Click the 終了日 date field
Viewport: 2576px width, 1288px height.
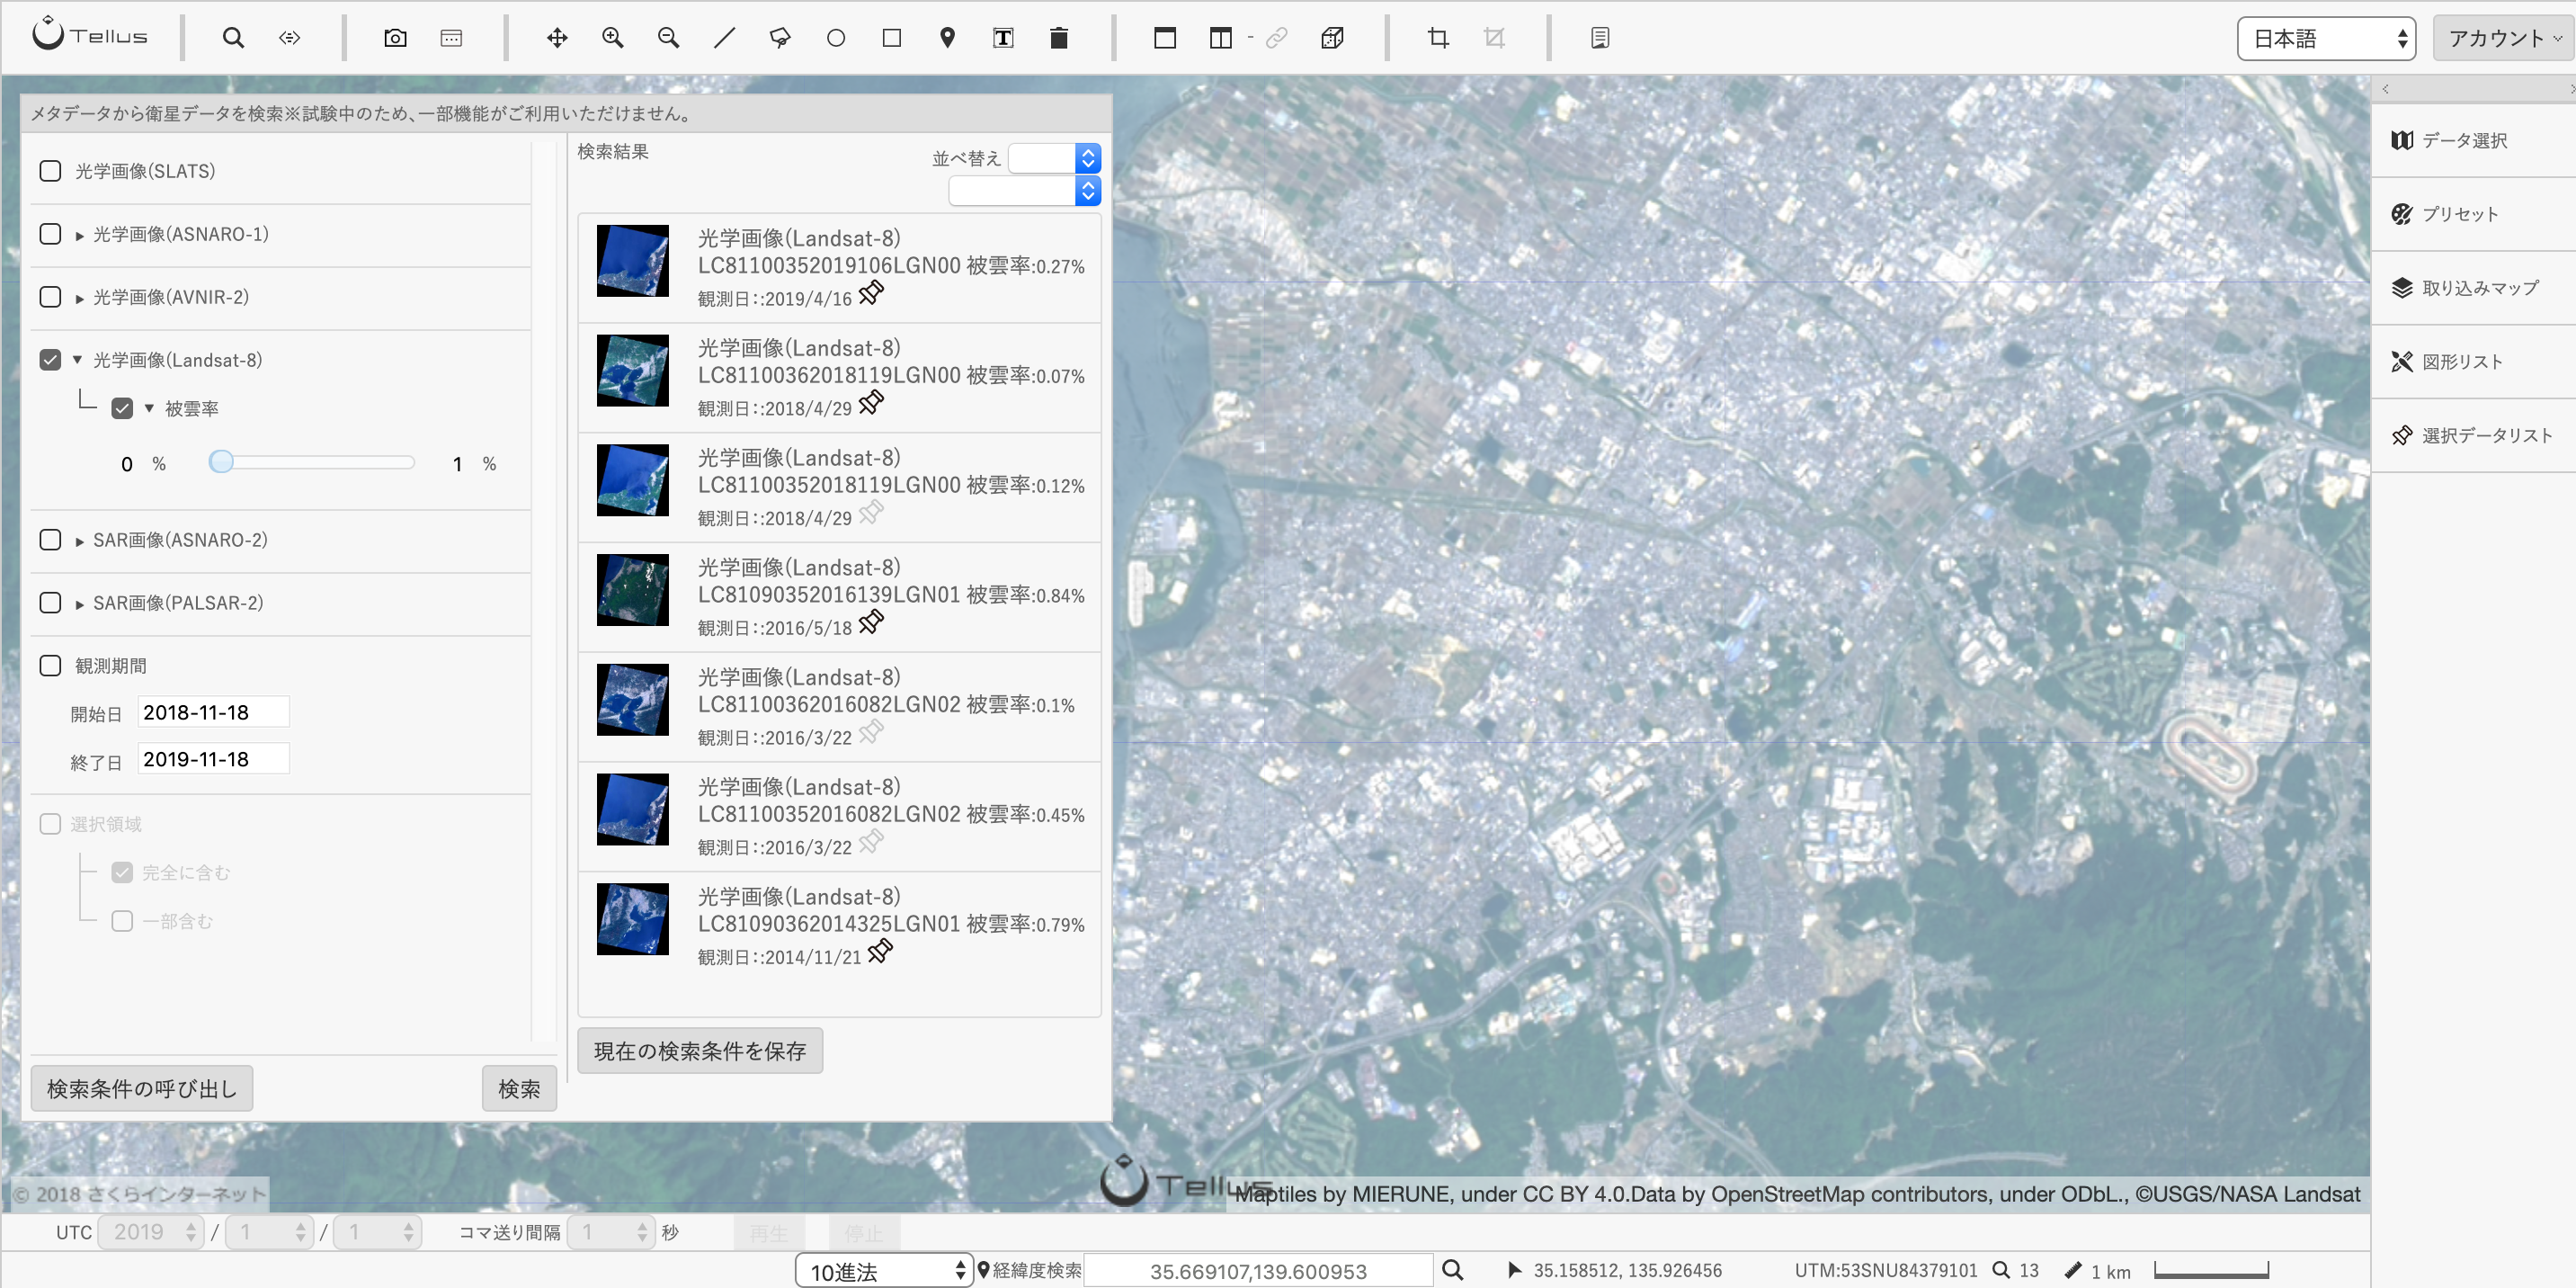pyautogui.click(x=213, y=759)
